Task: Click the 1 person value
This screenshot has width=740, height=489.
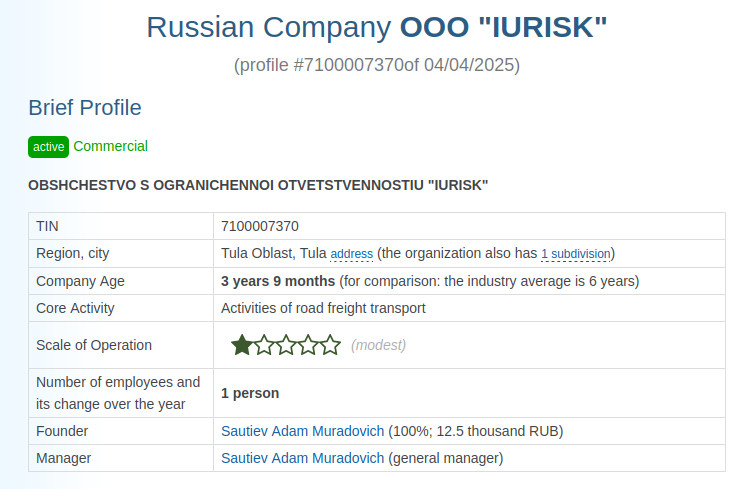Action: (250, 393)
